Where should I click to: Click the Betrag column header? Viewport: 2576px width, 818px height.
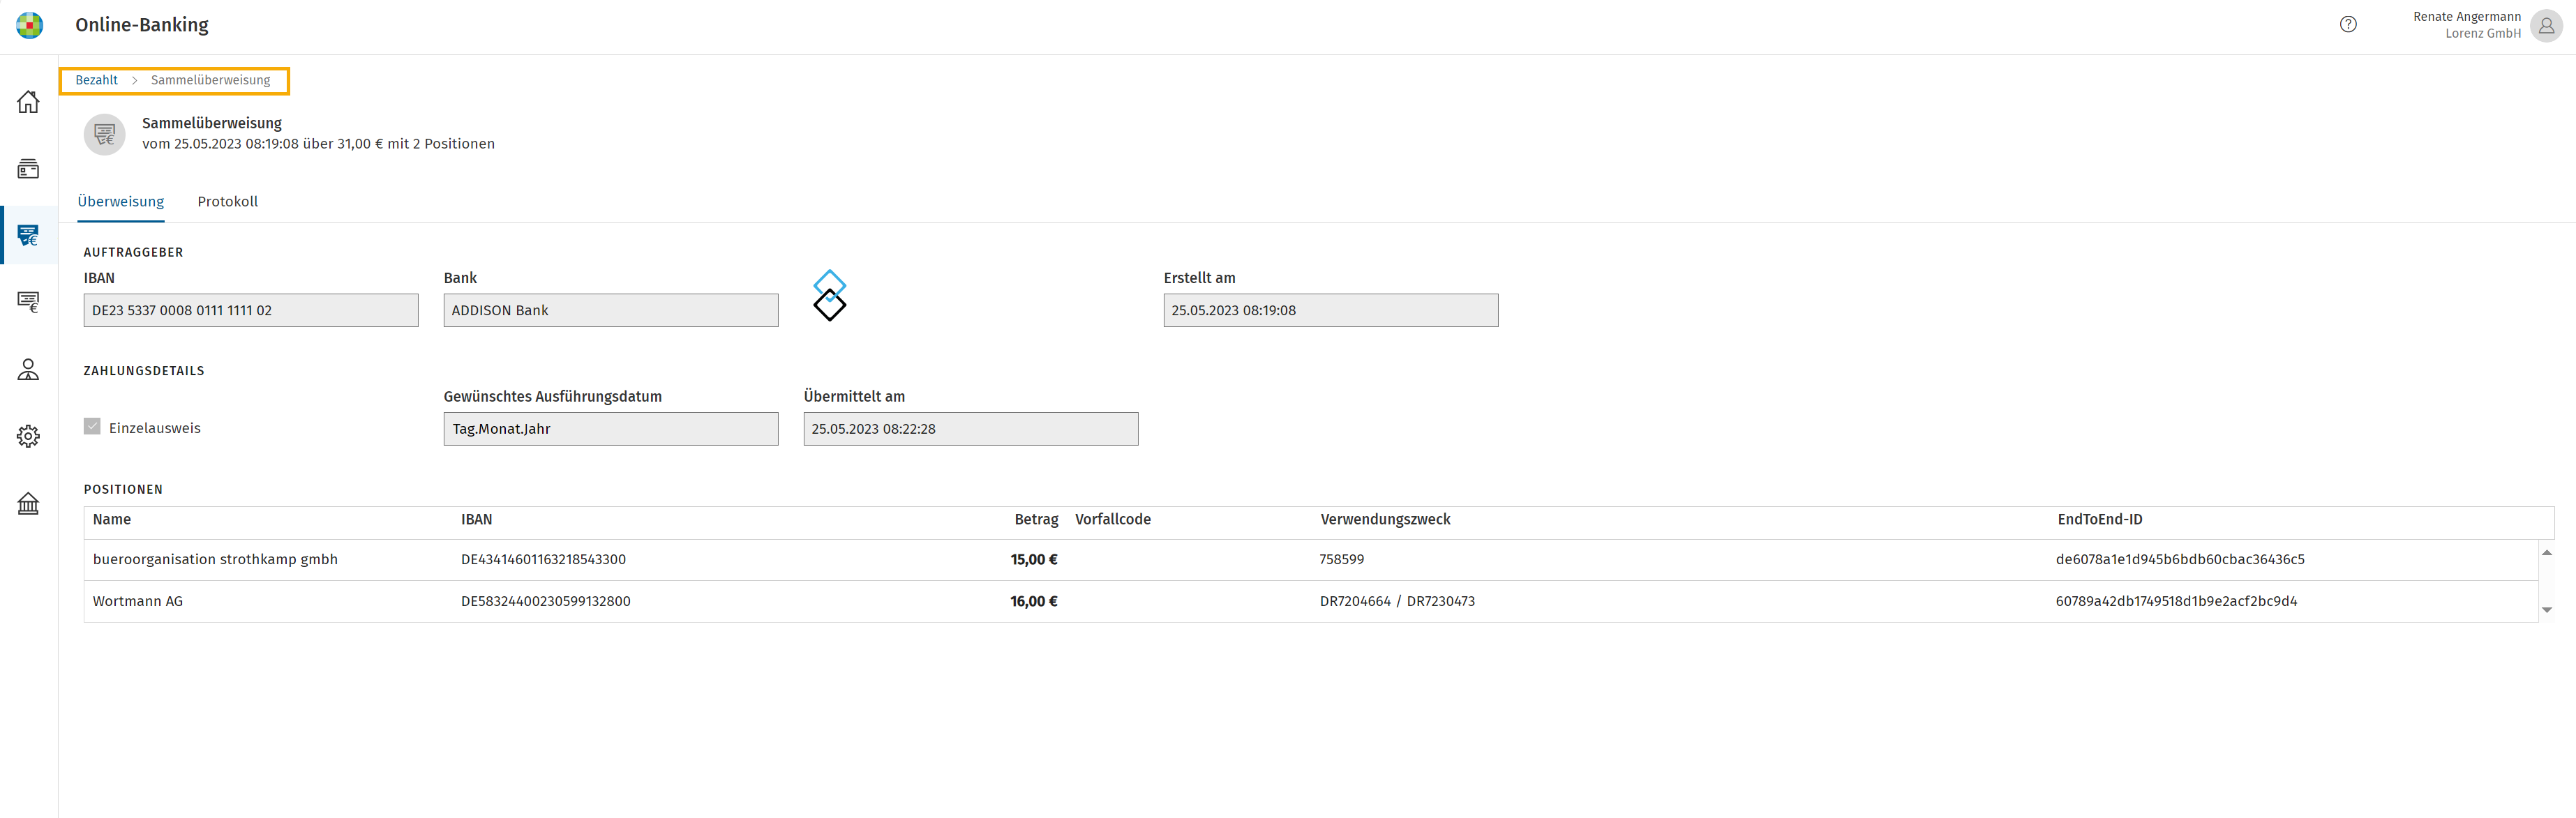point(1036,520)
